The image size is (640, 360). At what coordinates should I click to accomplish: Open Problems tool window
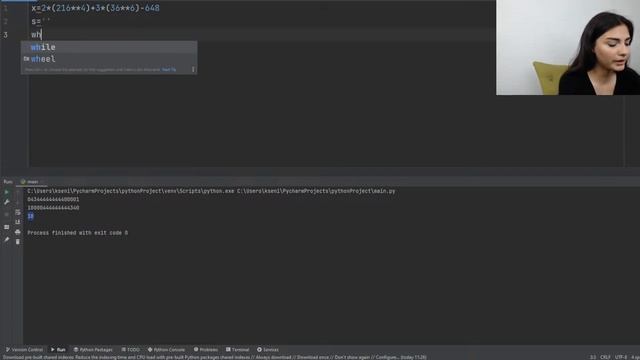pos(206,349)
